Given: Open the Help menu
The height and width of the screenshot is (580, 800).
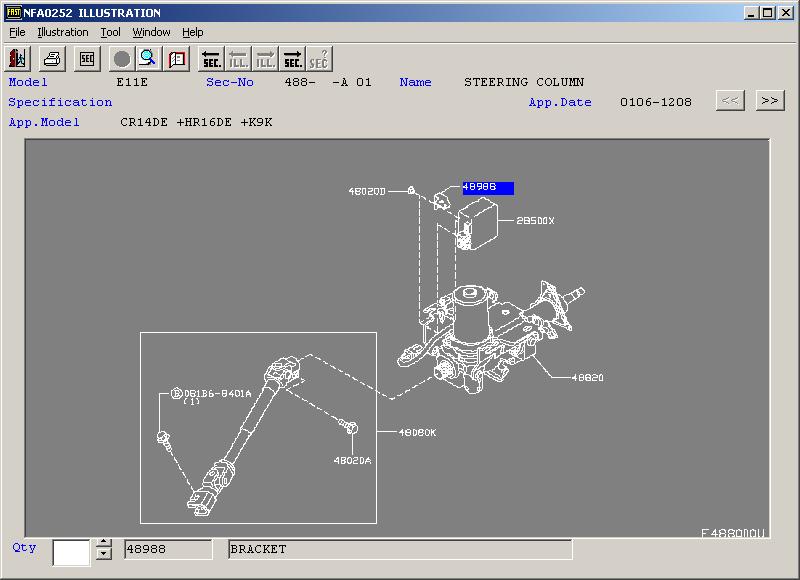Looking at the screenshot, I should (193, 32).
